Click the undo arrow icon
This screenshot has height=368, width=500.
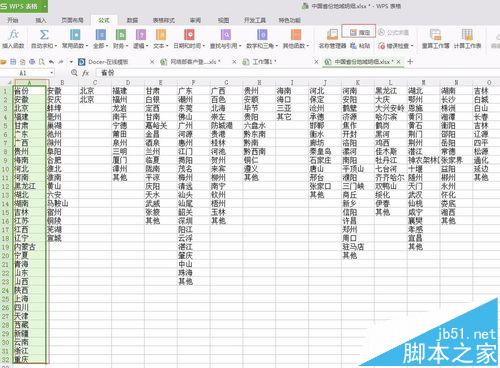point(51,62)
